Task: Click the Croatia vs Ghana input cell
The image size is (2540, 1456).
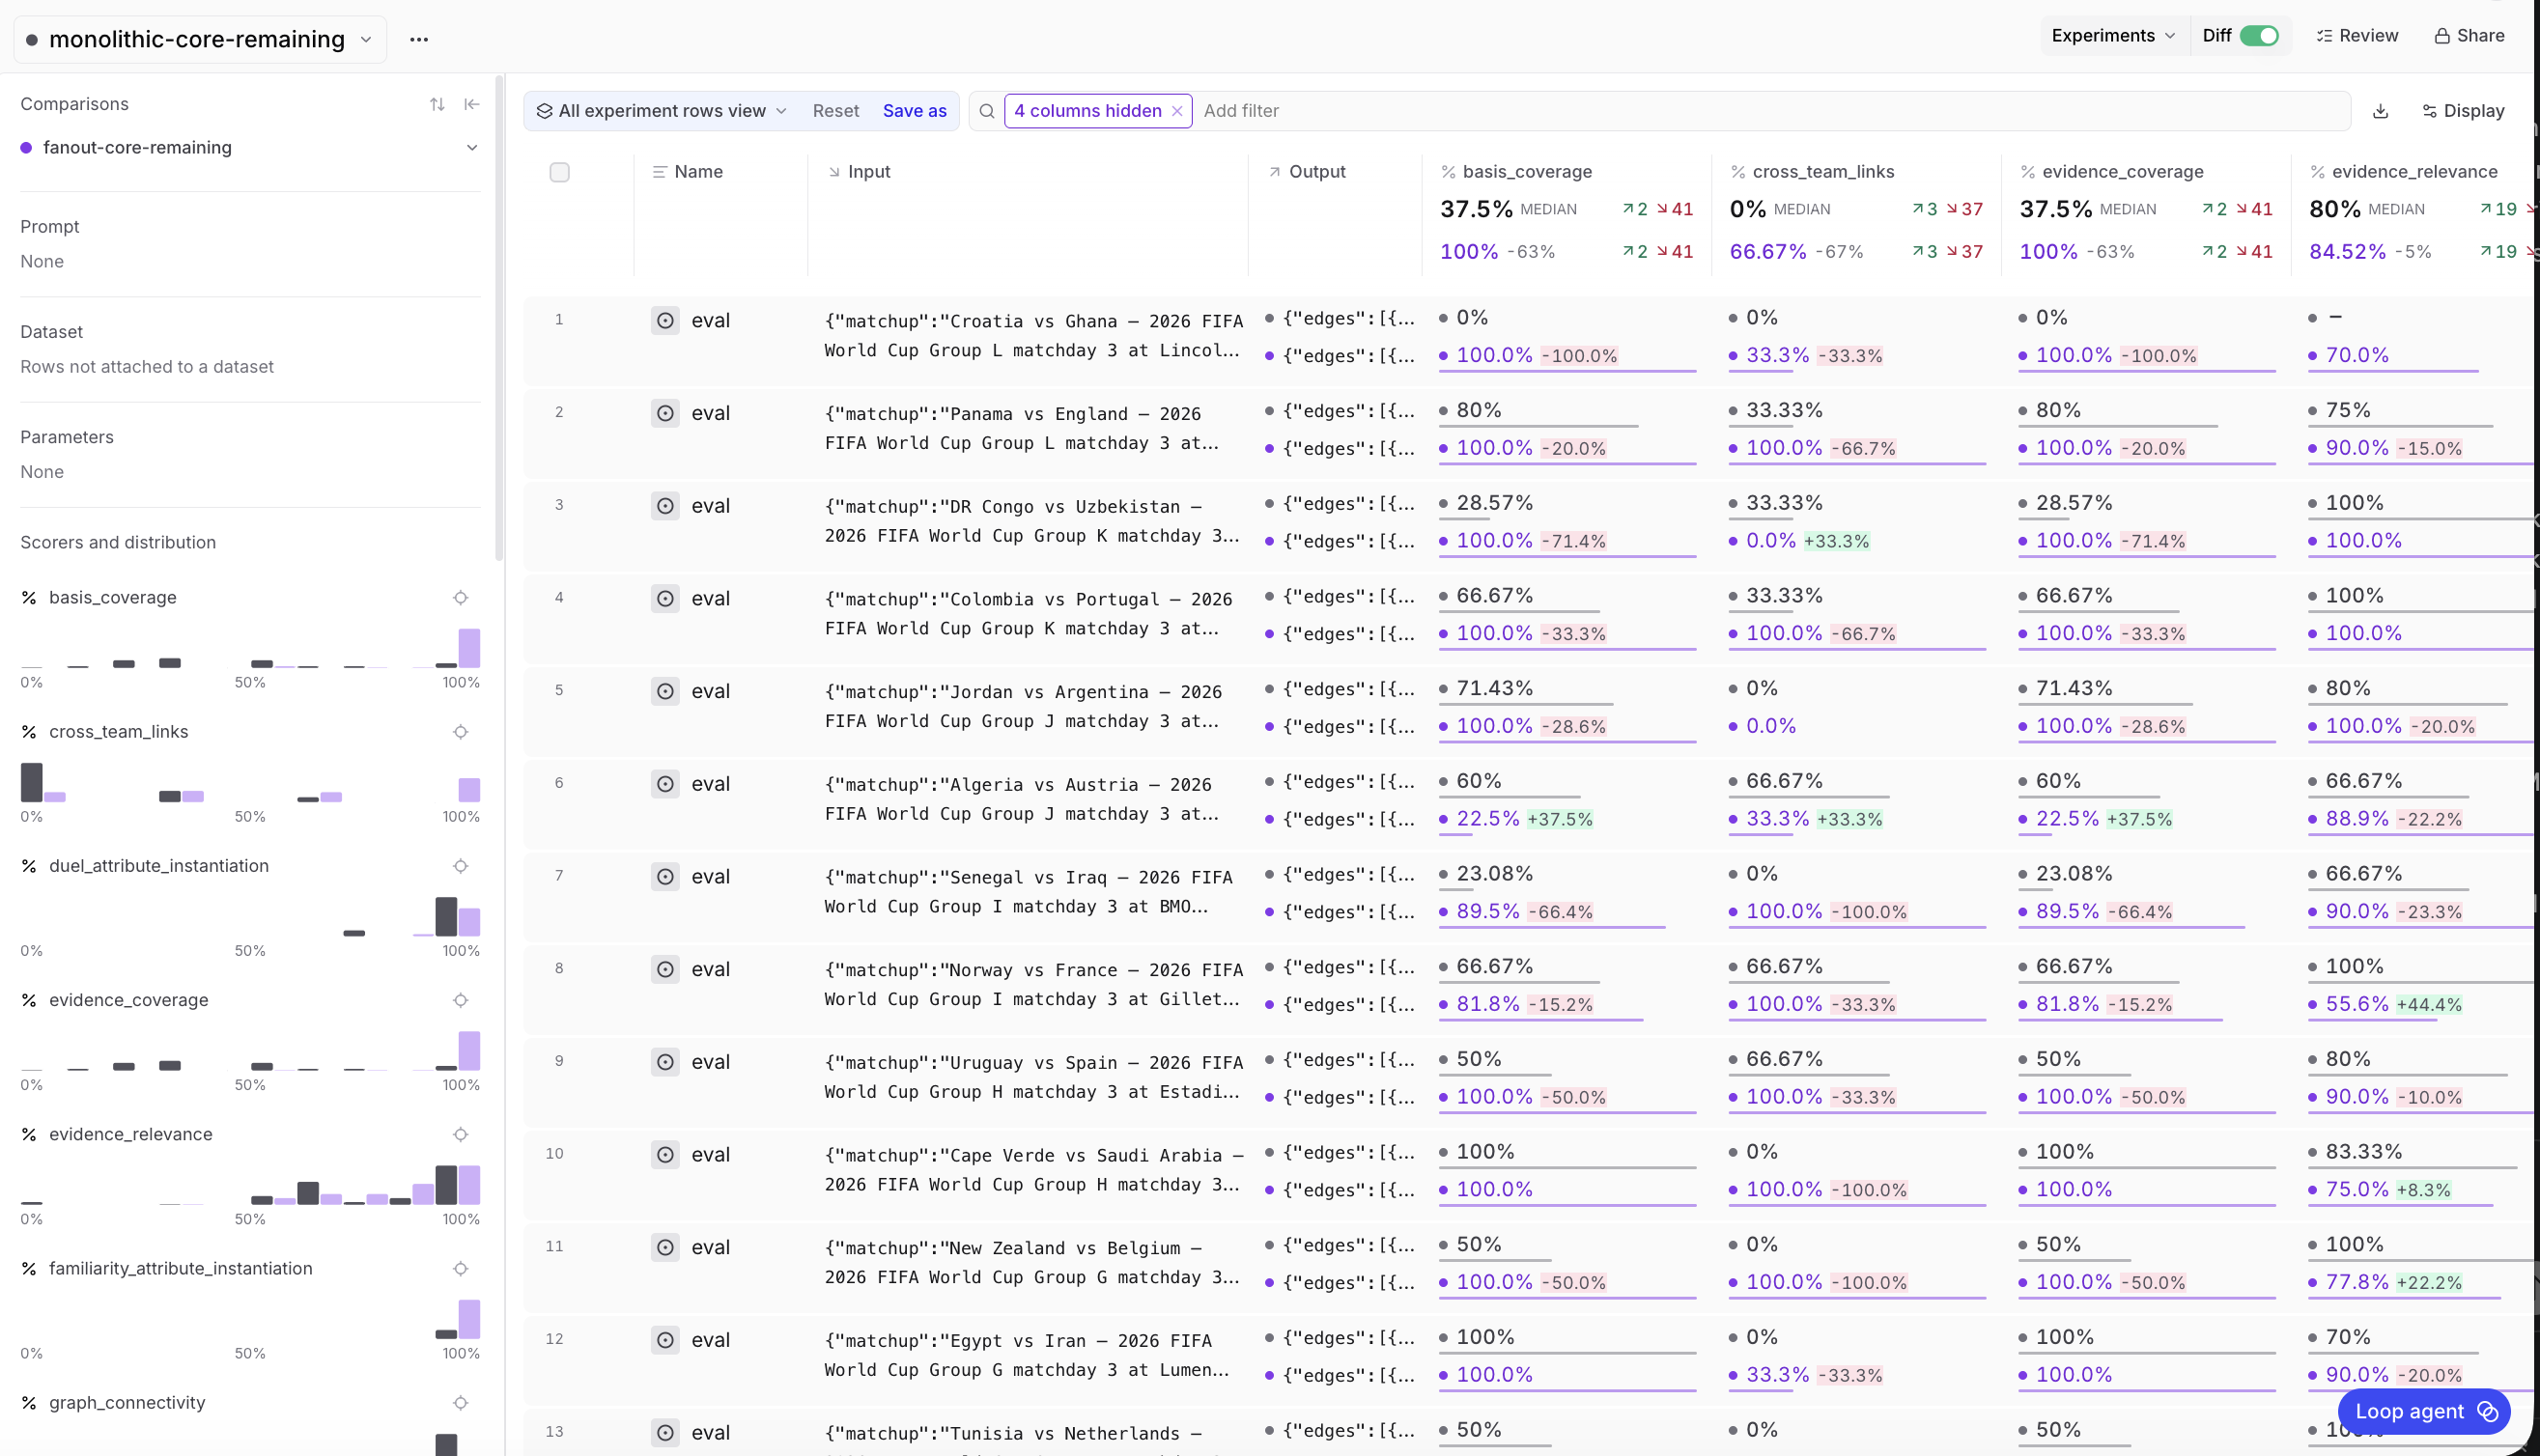Action: (1033, 336)
